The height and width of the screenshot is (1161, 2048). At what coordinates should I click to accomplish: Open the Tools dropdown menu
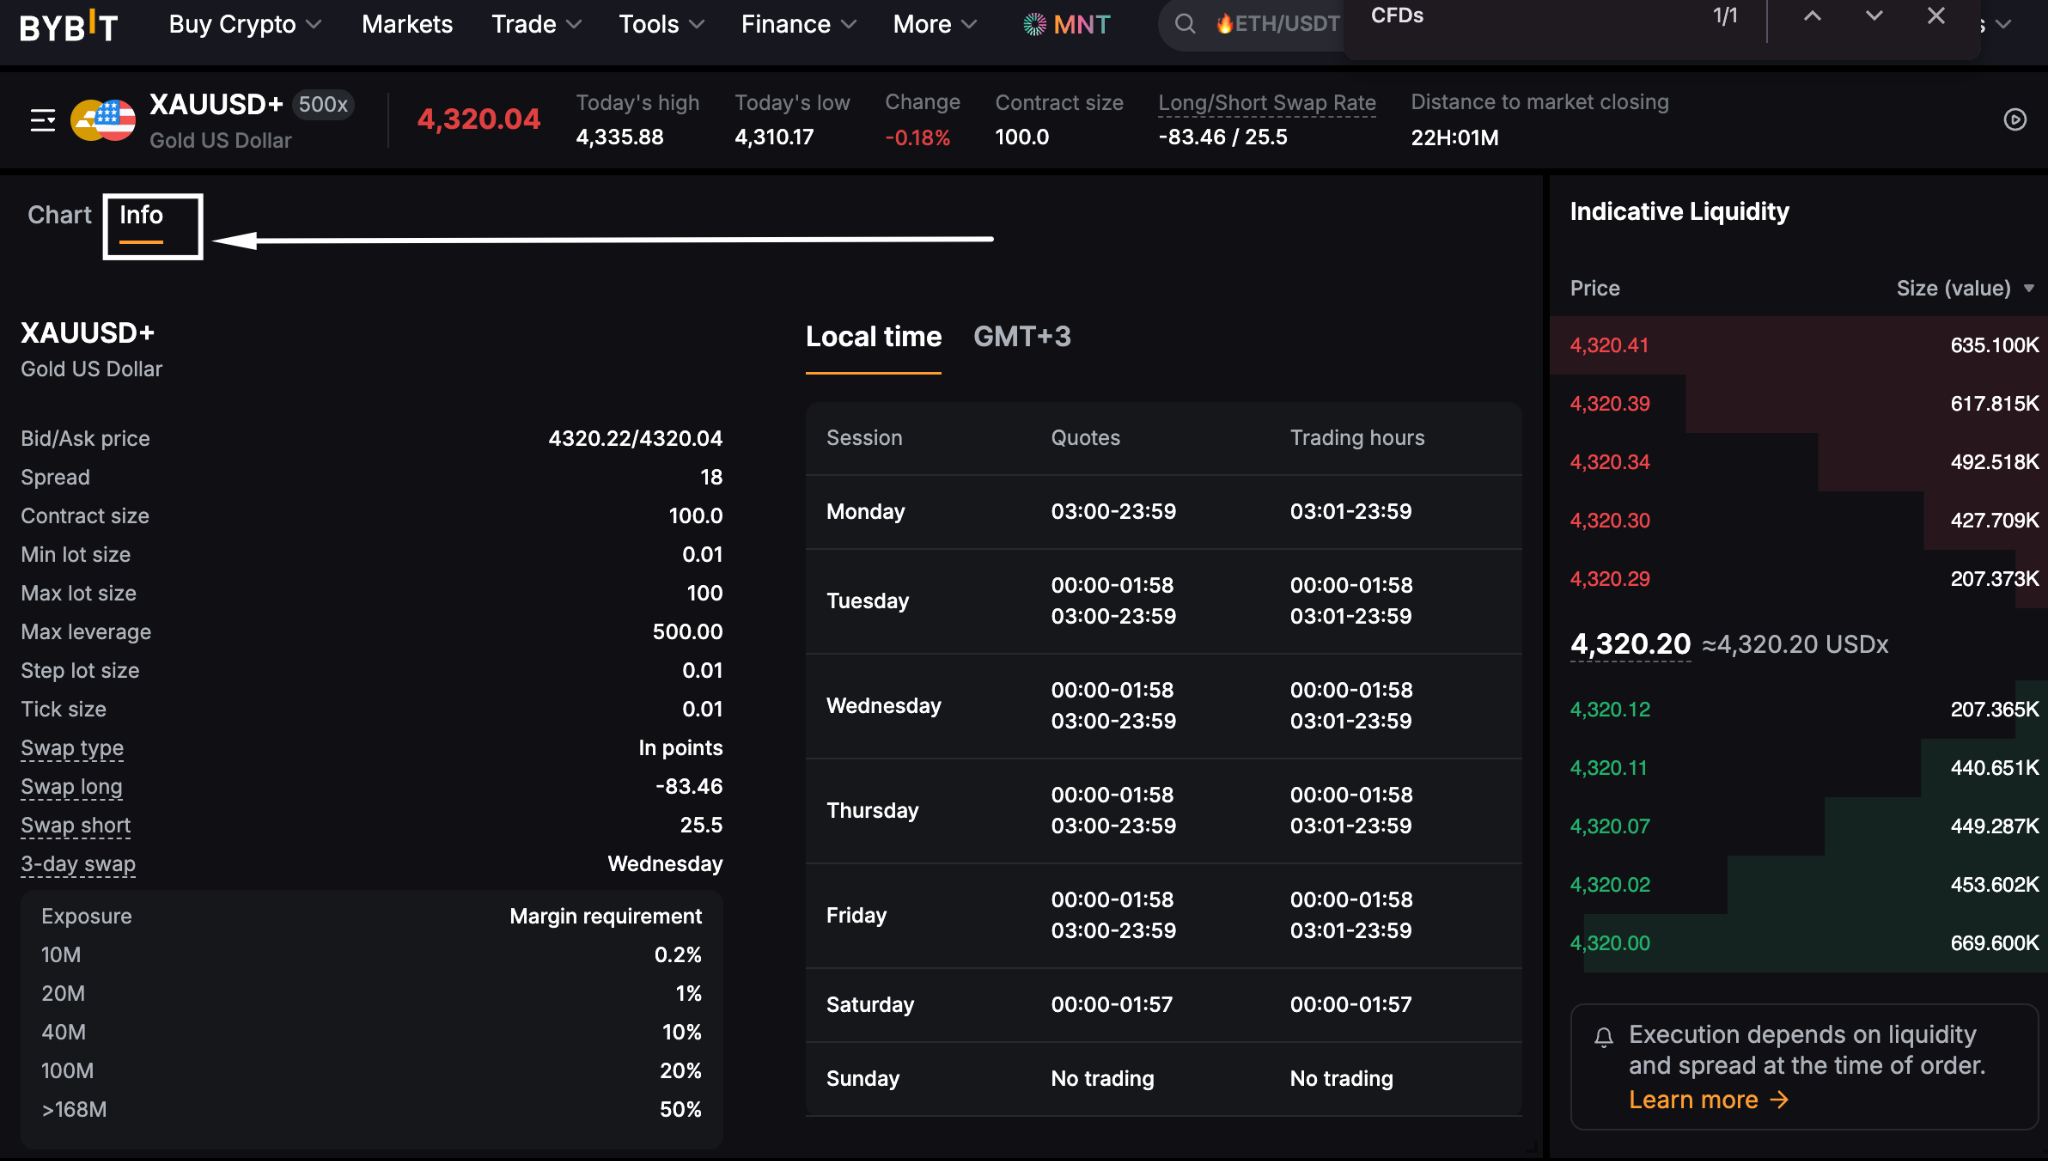pyautogui.click(x=661, y=24)
